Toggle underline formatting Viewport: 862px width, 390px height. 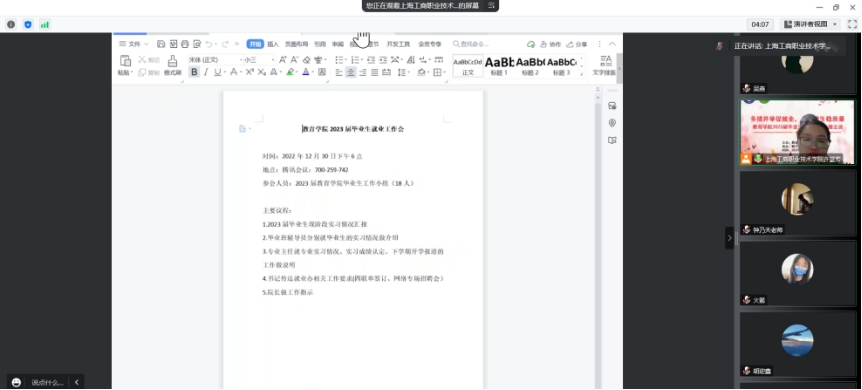point(218,72)
